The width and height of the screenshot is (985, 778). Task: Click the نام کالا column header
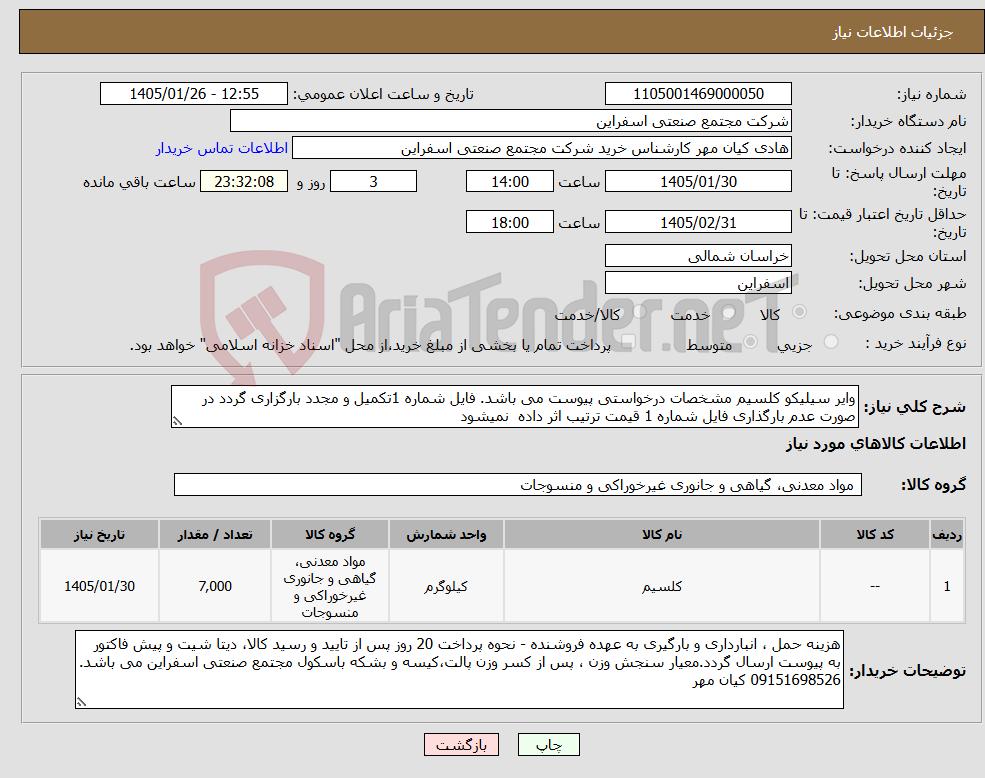(x=661, y=534)
